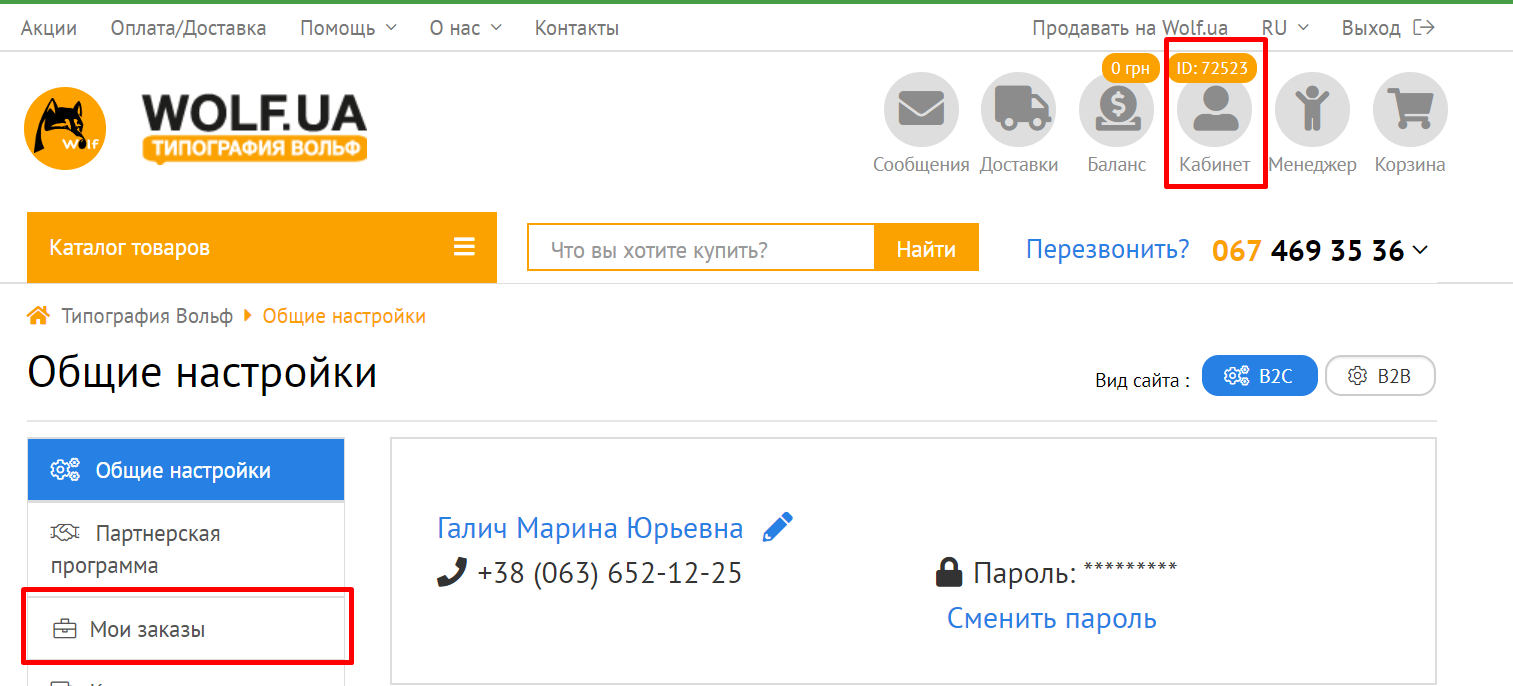Open the Баланс money icon
The width and height of the screenshot is (1513, 686).
1117,109
